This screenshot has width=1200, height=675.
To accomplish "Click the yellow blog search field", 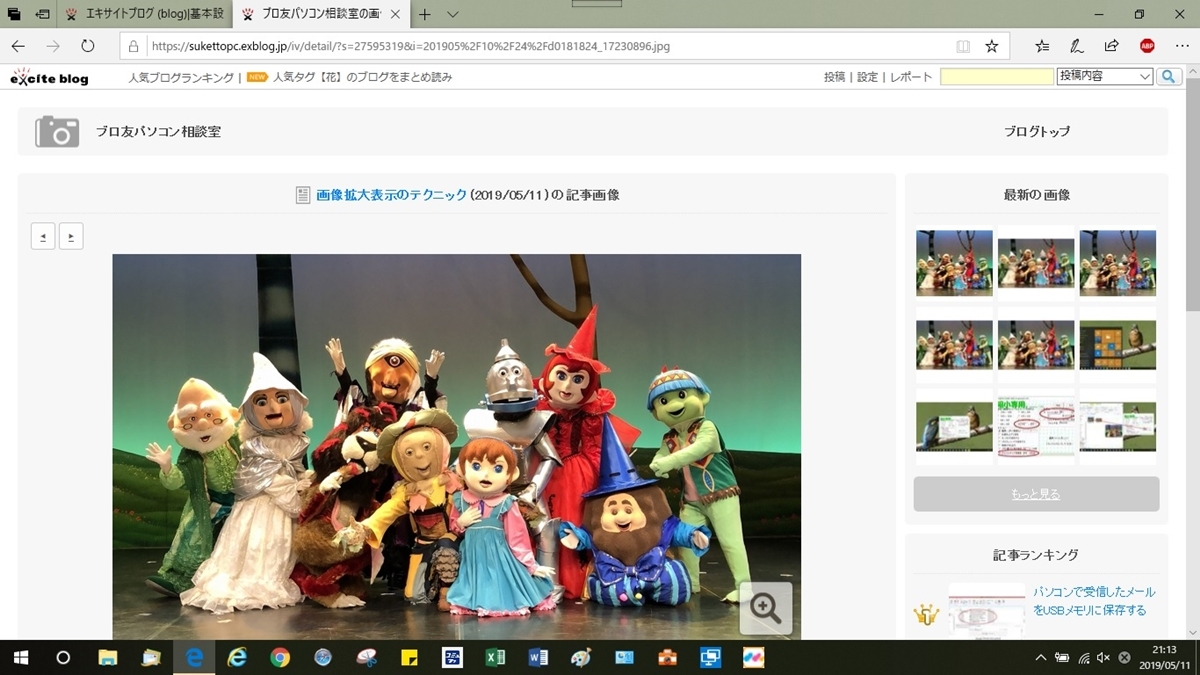I will point(997,77).
